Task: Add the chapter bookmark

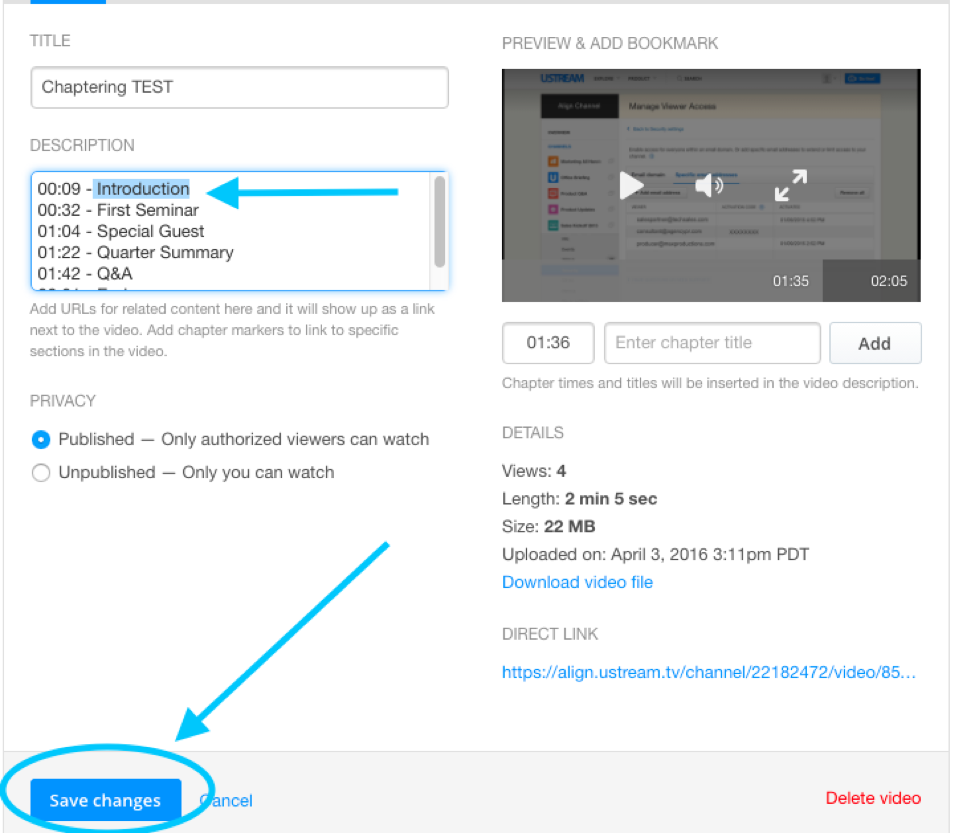Action: (875, 343)
